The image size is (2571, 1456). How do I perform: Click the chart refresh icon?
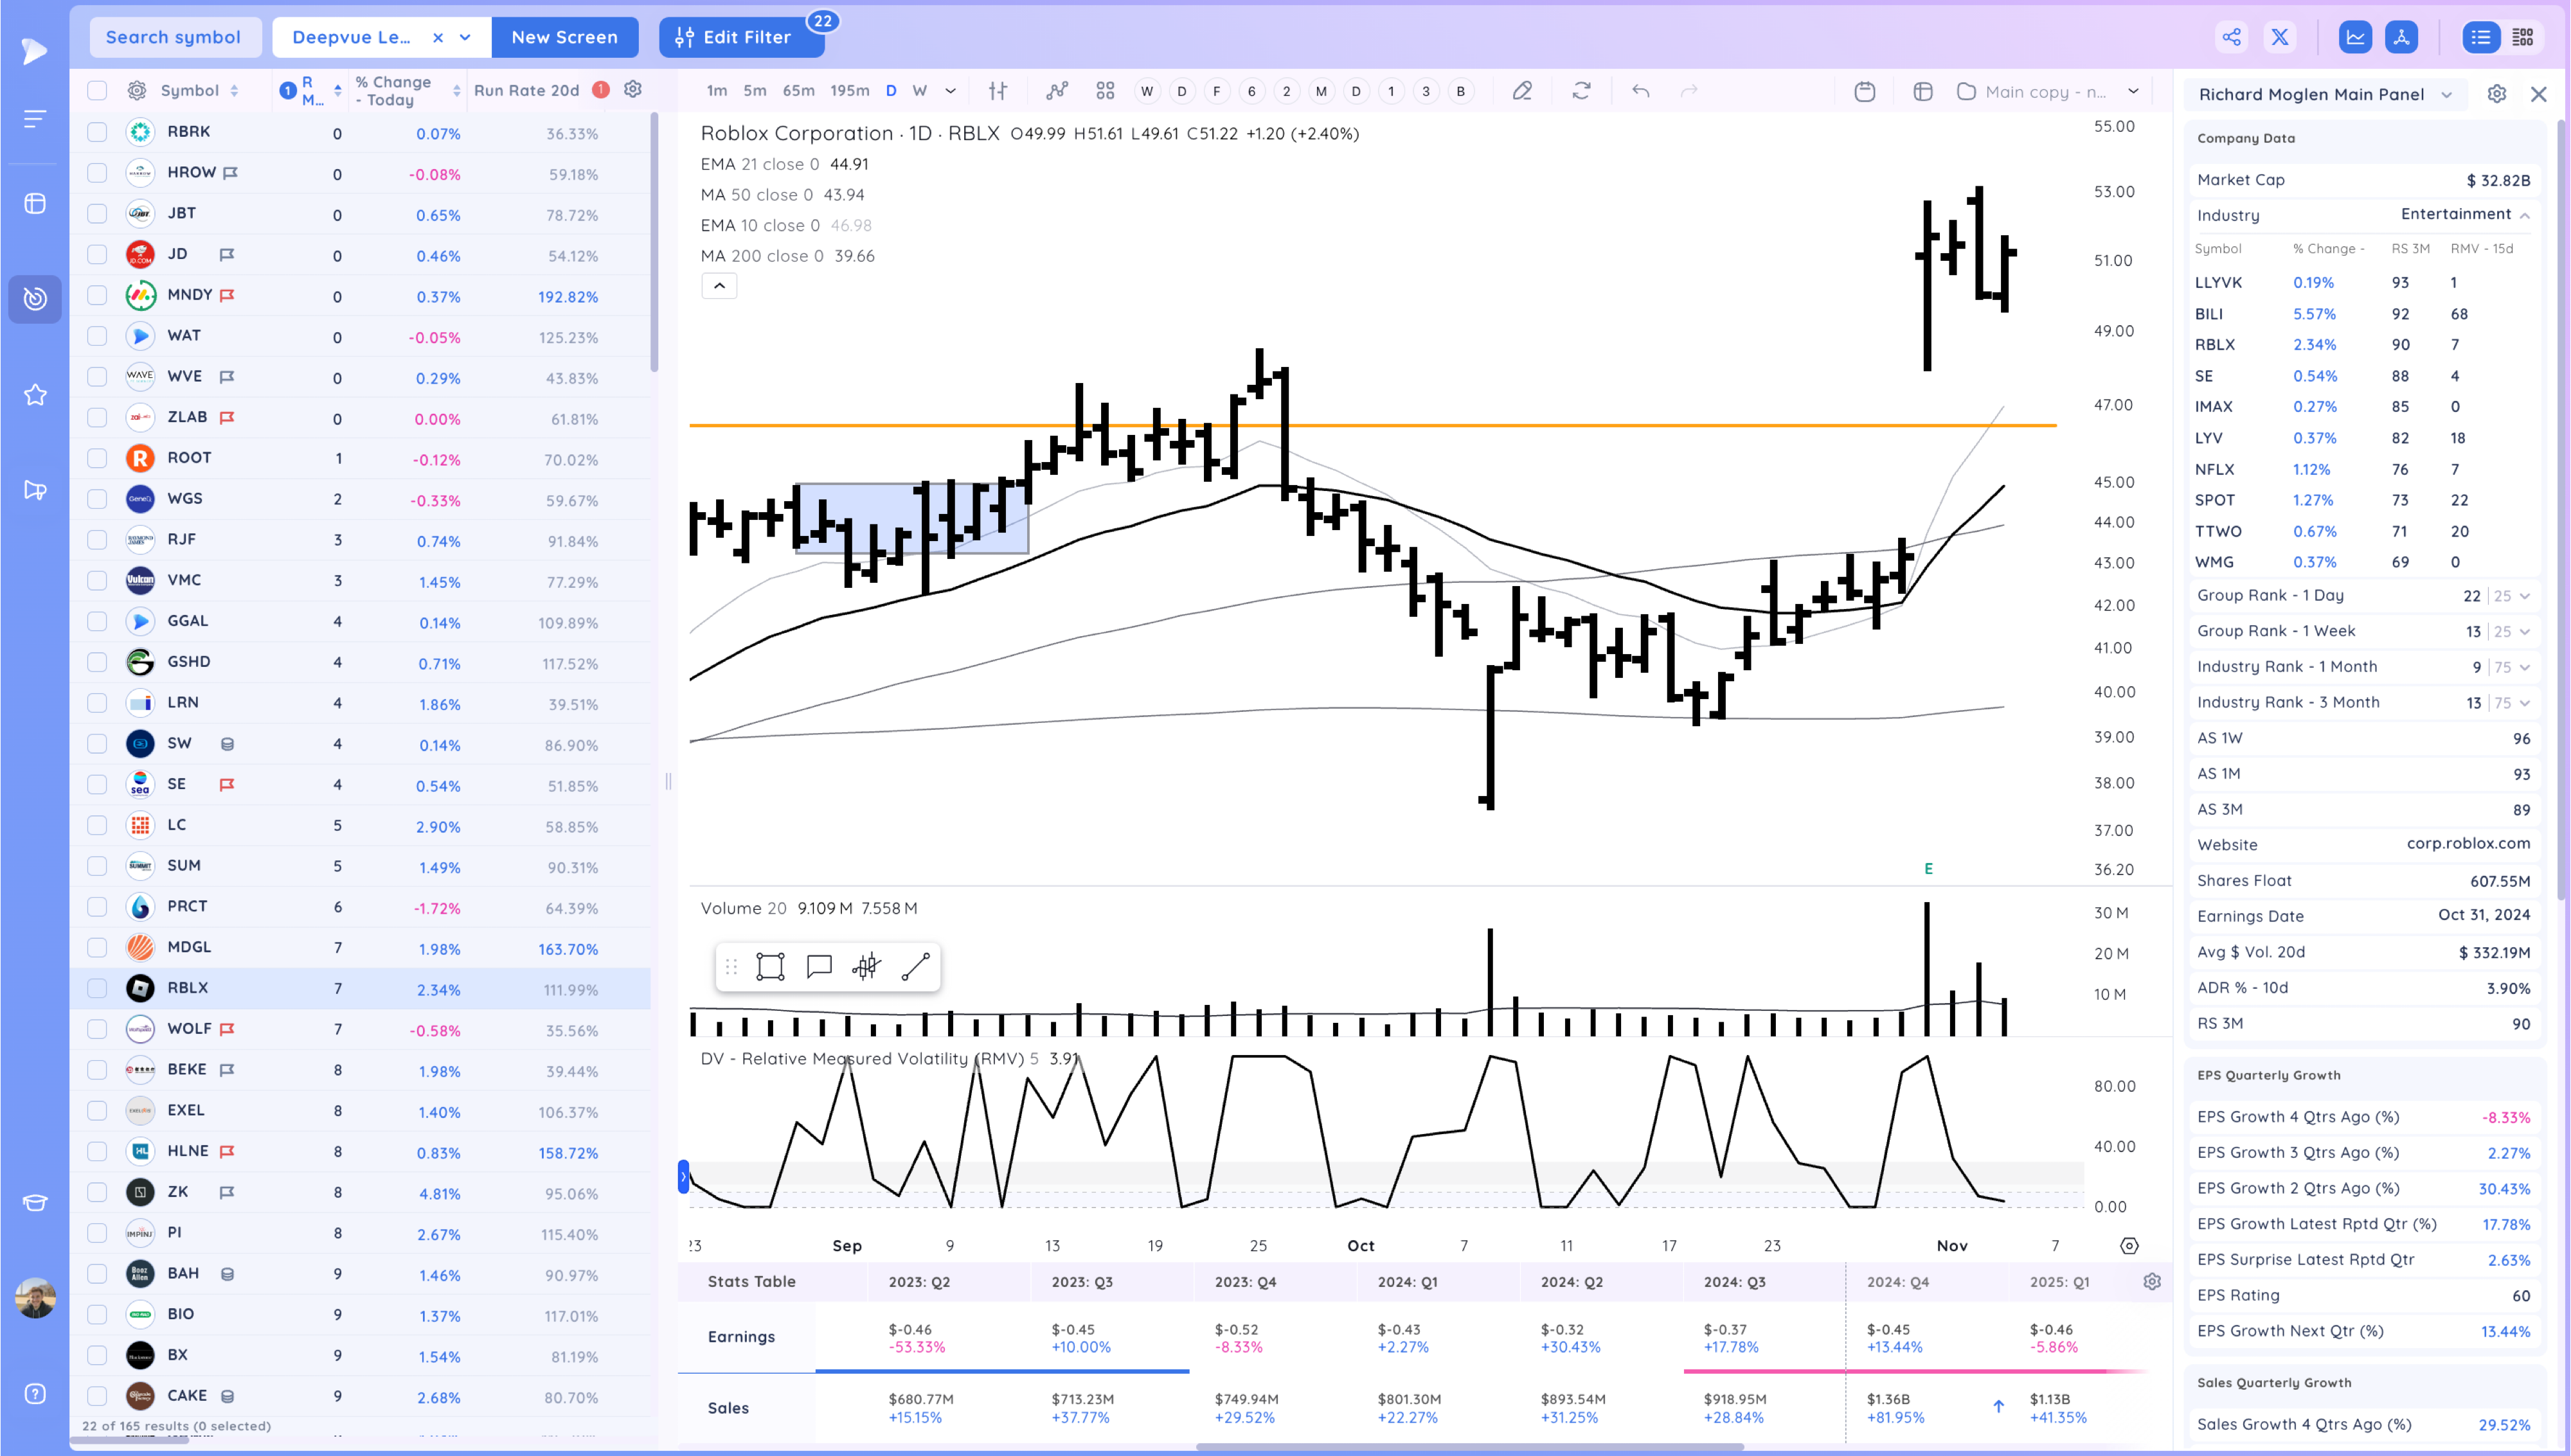click(1581, 91)
